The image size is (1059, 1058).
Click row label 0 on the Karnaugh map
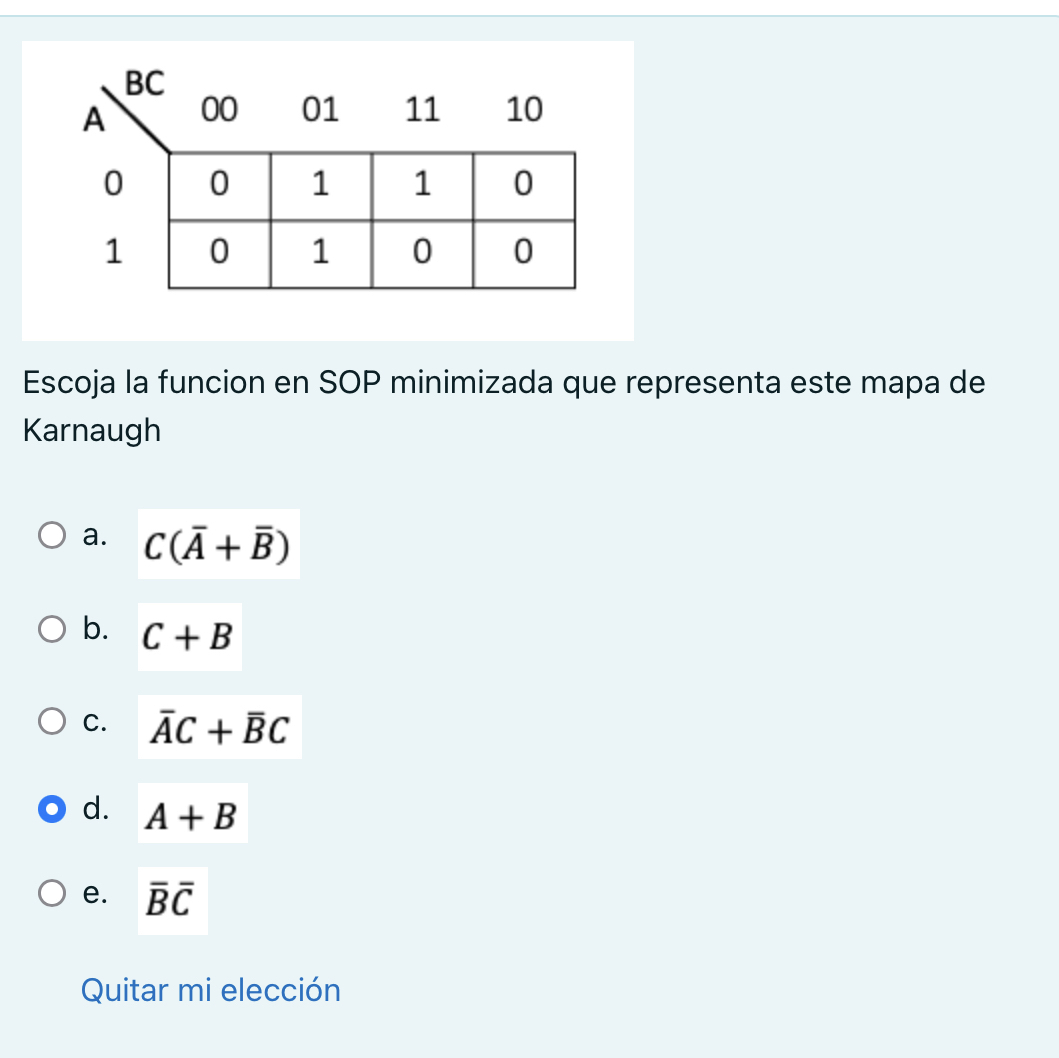point(113,184)
